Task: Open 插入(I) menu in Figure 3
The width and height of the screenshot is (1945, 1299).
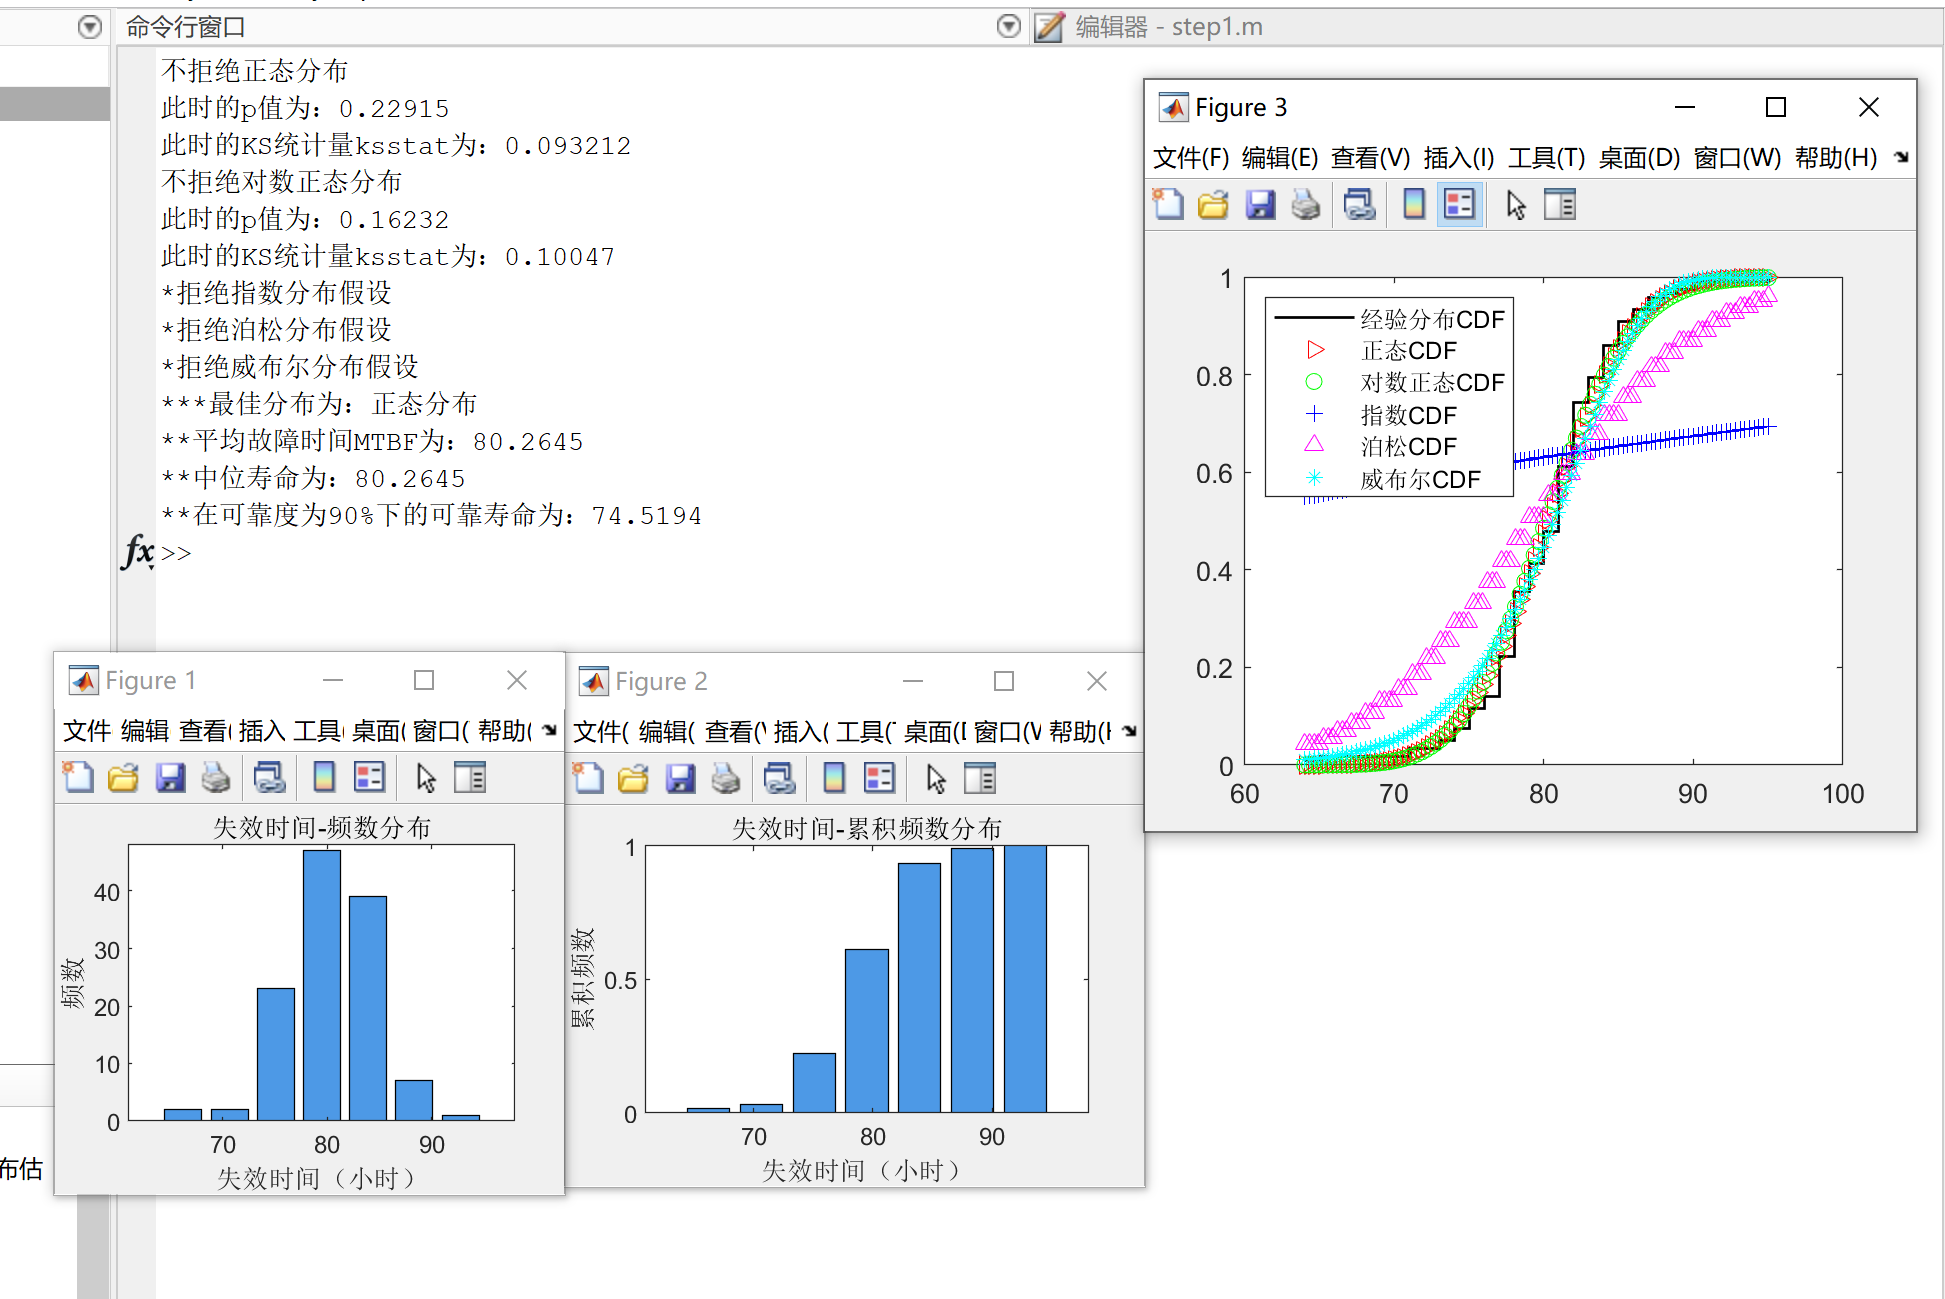Action: pos(1459,158)
